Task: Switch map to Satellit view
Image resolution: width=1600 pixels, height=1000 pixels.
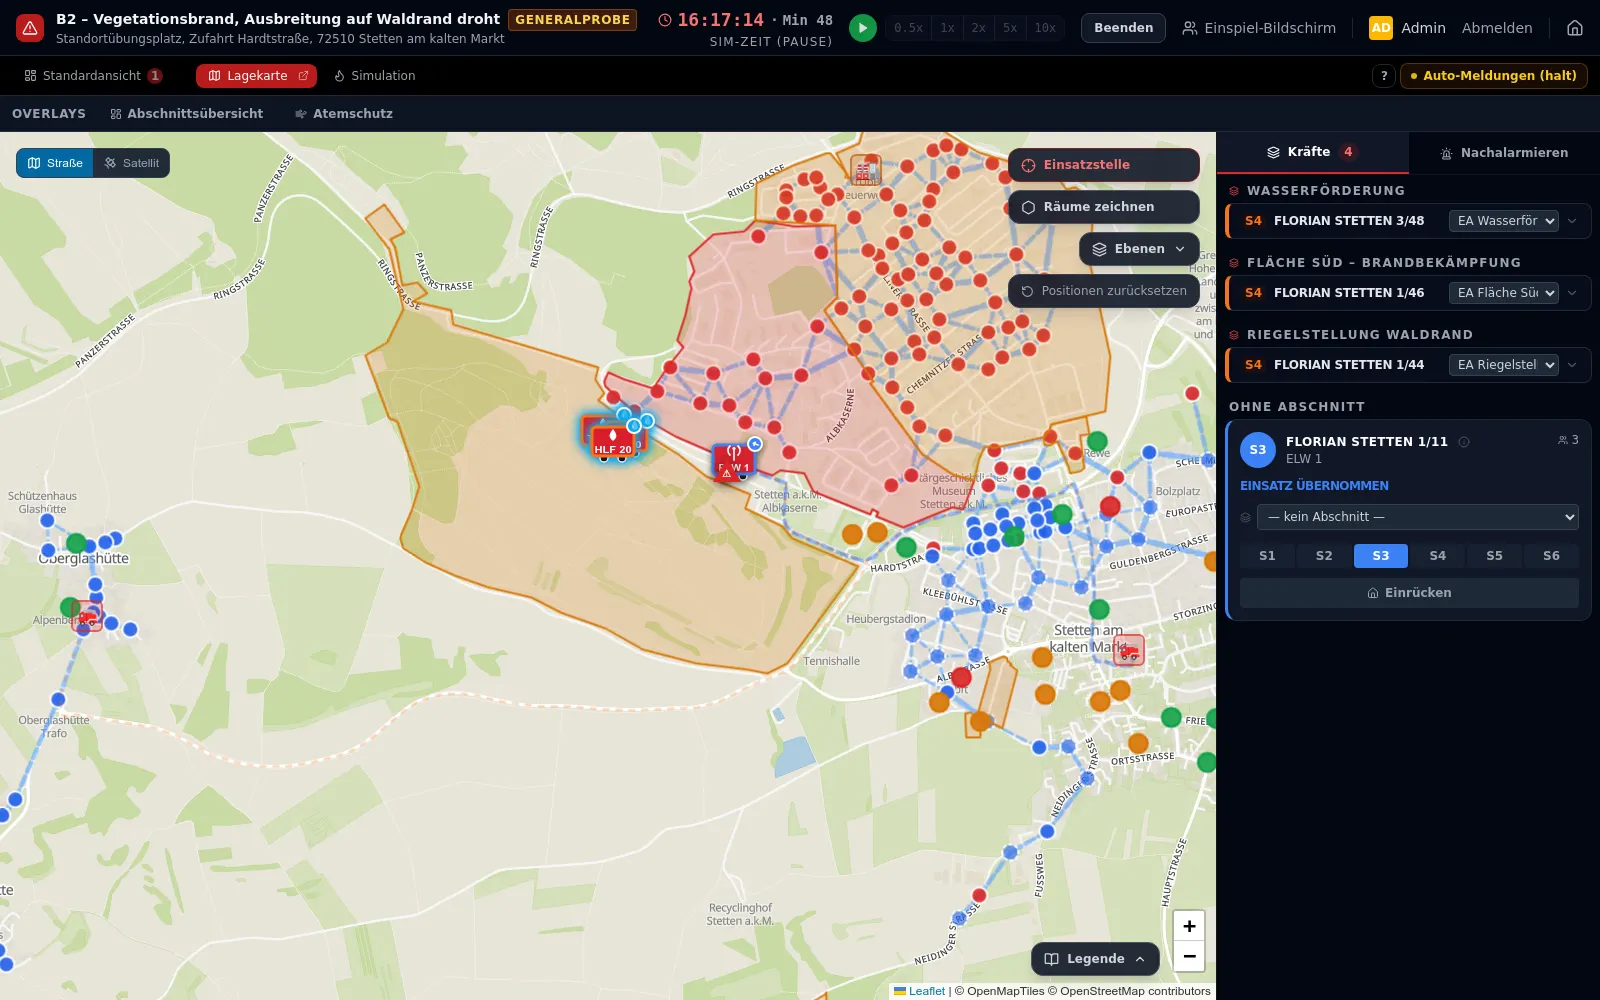Action: [x=131, y=163]
